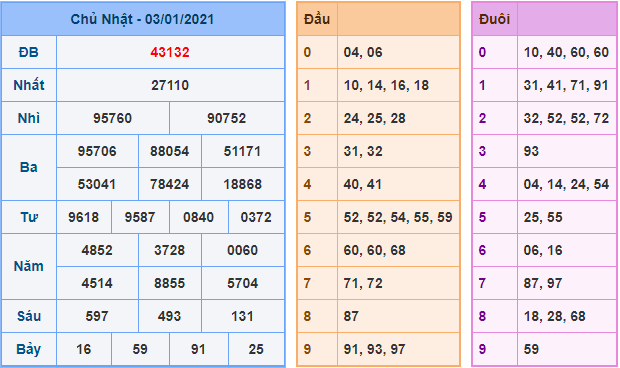Click fourth prize number 9618
Image resolution: width=620 pixels, height=368 pixels.
coord(83,217)
